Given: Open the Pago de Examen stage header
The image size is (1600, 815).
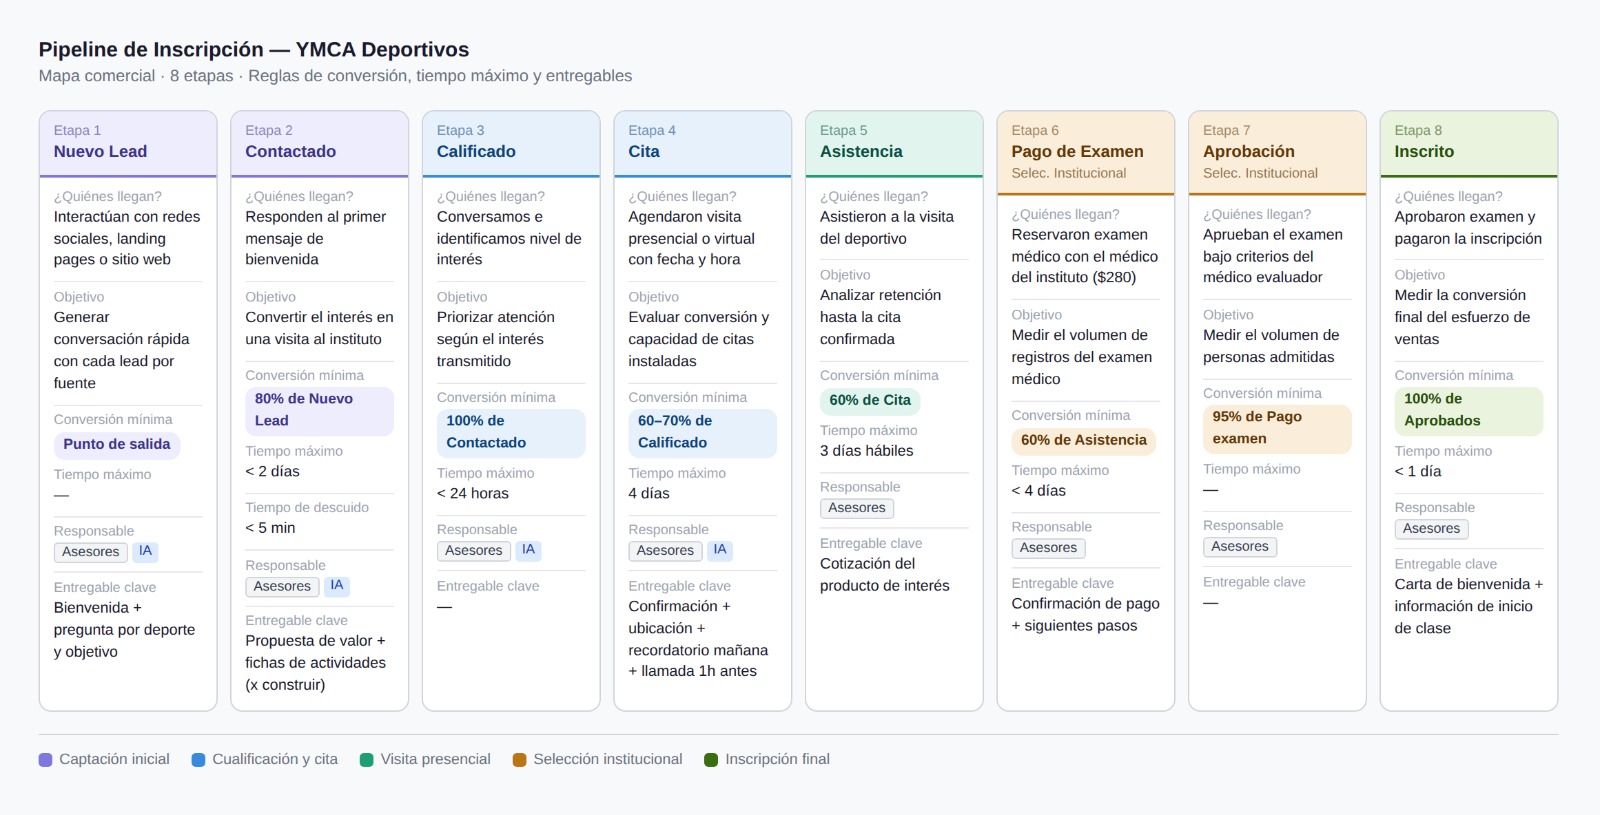Looking at the screenshot, I should [x=1077, y=152].
